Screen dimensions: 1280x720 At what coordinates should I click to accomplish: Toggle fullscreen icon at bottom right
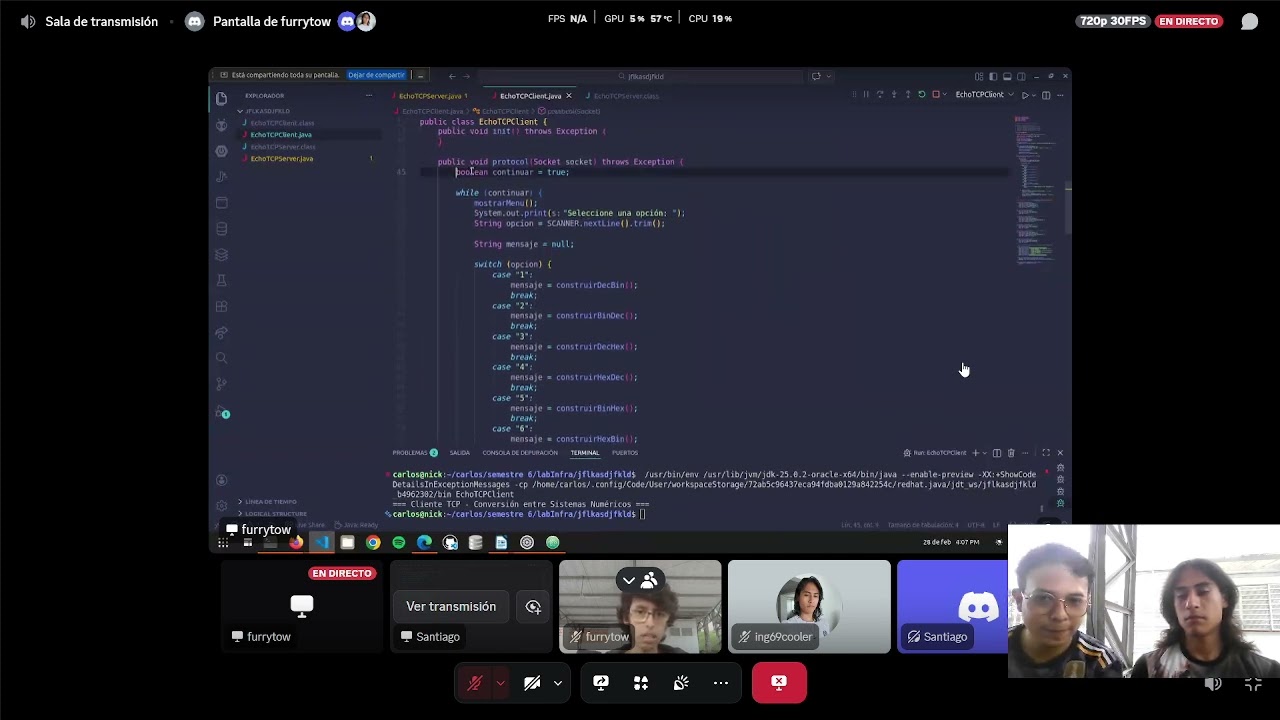click(x=1253, y=684)
